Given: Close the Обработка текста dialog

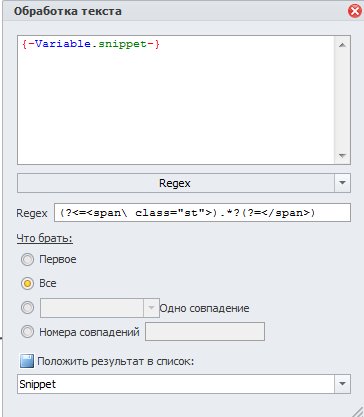Looking at the screenshot, I should pyautogui.click(x=355, y=11).
